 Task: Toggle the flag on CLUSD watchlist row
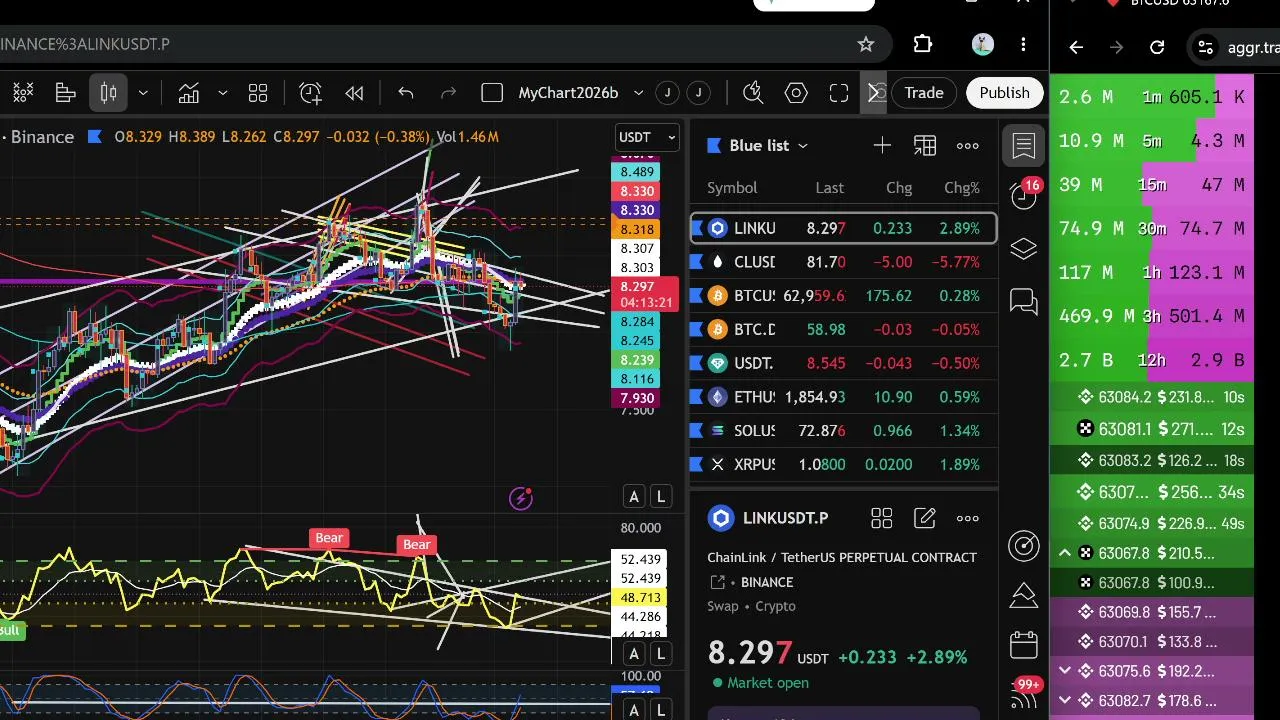pyautogui.click(x=698, y=262)
